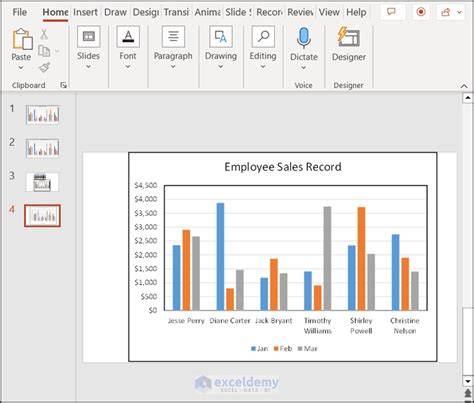Click the Comments speech bubble icon

391,12
